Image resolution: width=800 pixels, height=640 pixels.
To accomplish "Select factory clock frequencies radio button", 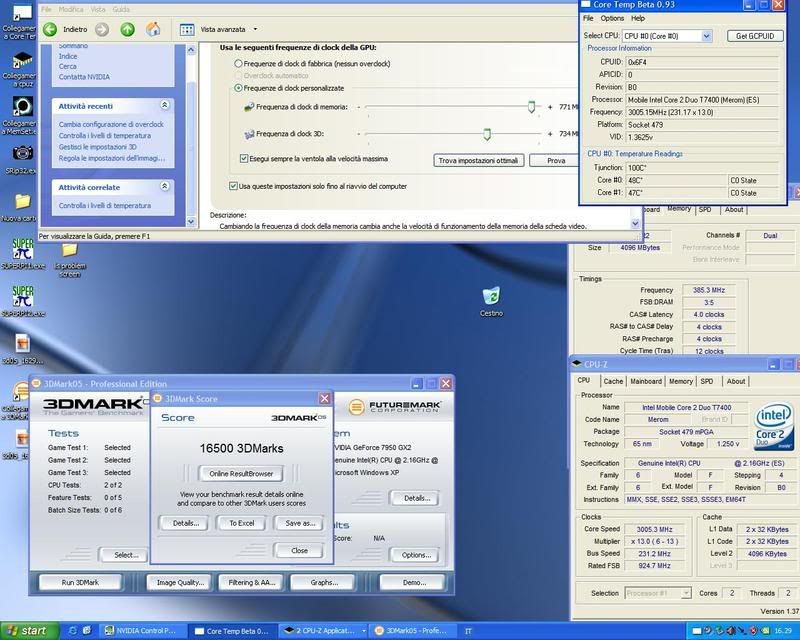I will [238, 64].
